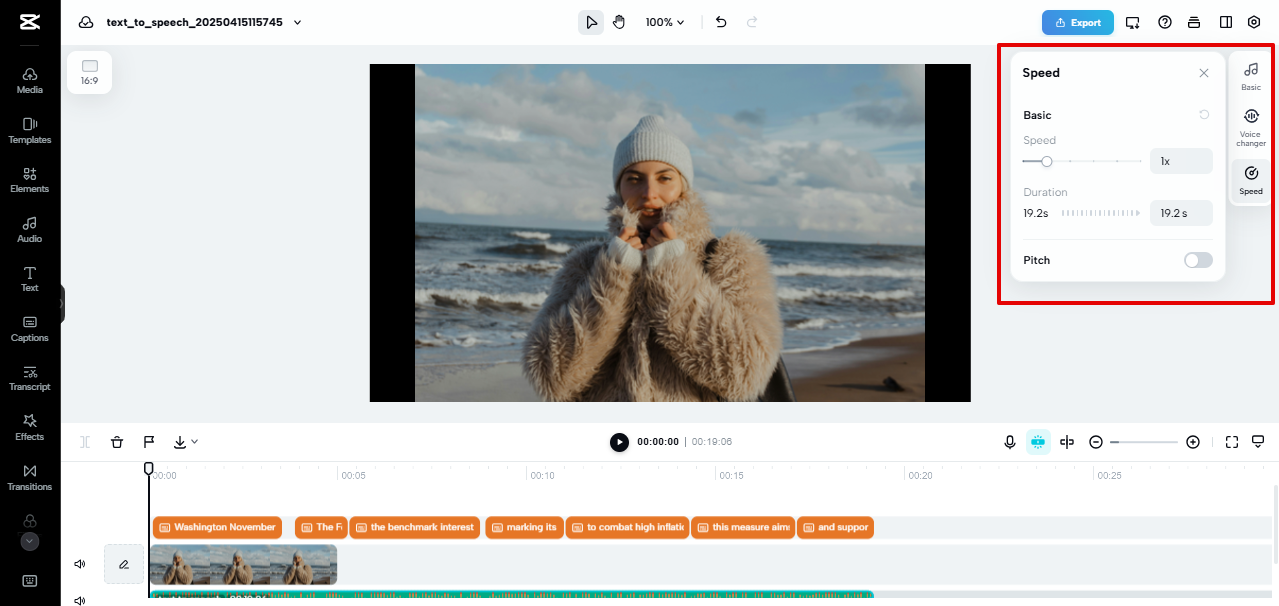
Task: Open the Elements panel
Action: (30, 180)
